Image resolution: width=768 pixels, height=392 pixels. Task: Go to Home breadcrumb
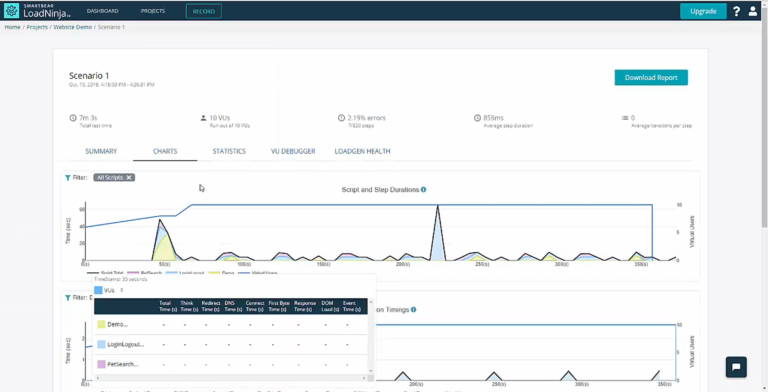(13, 27)
